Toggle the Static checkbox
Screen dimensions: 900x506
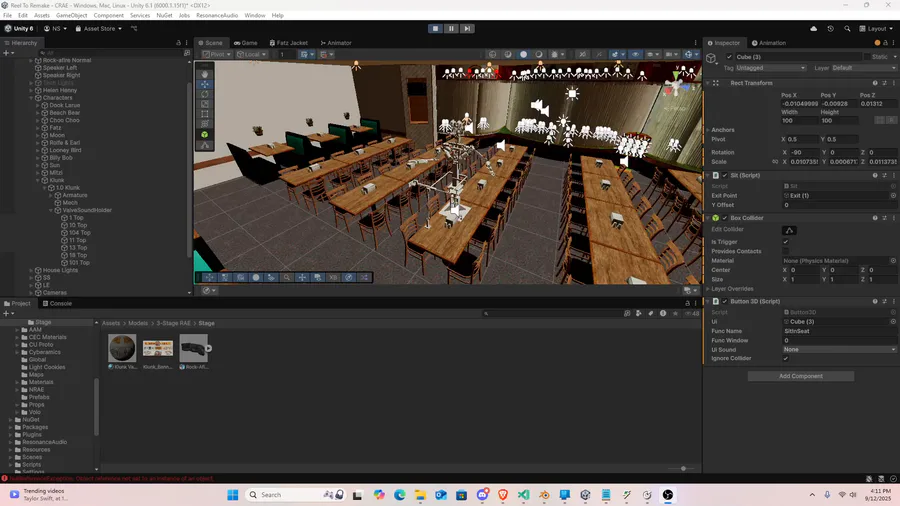pos(867,57)
